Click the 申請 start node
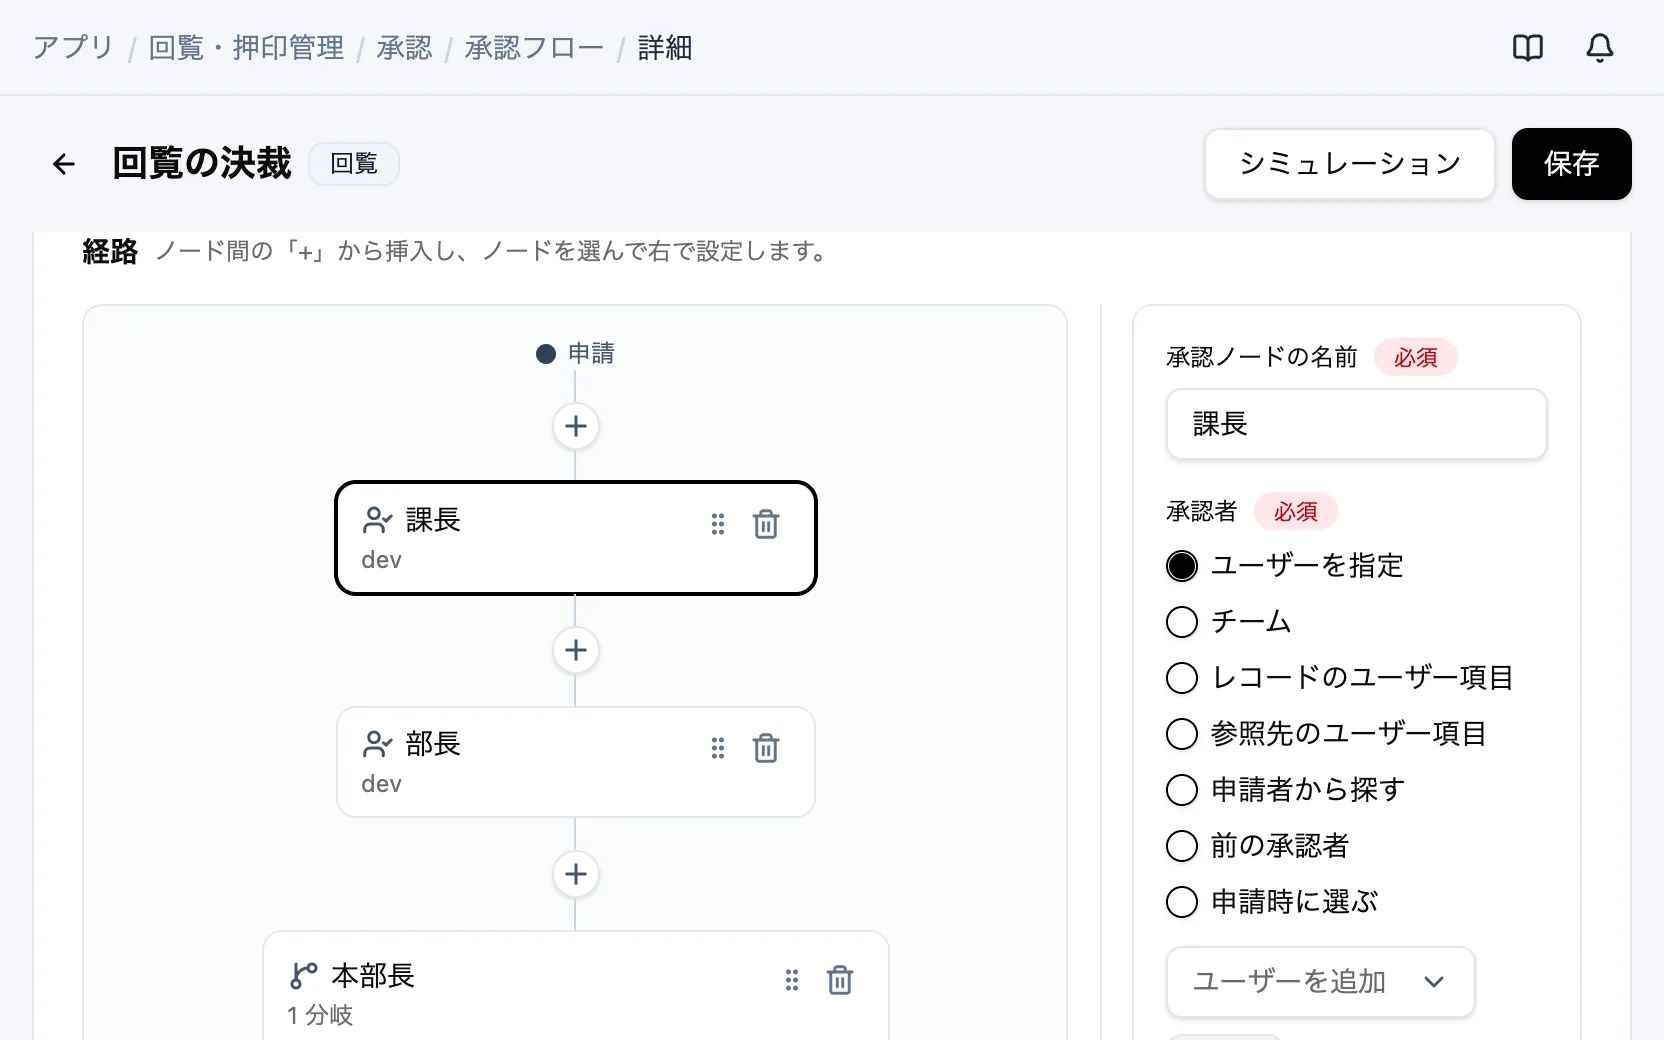1664x1040 pixels. [576, 354]
